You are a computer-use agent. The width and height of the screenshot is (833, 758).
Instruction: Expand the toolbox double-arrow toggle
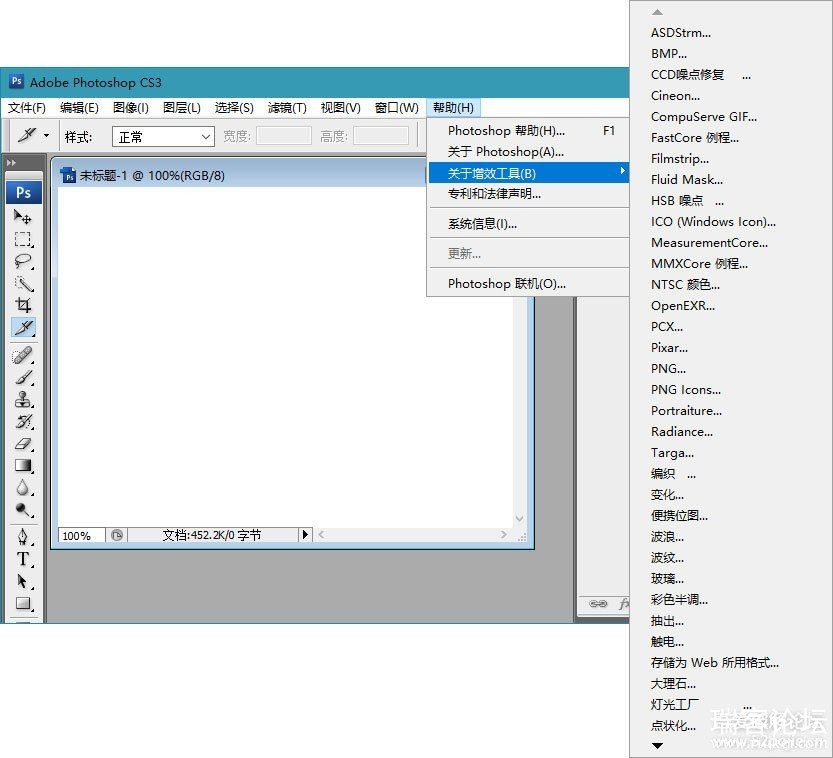pyautogui.click(x=11, y=163)
